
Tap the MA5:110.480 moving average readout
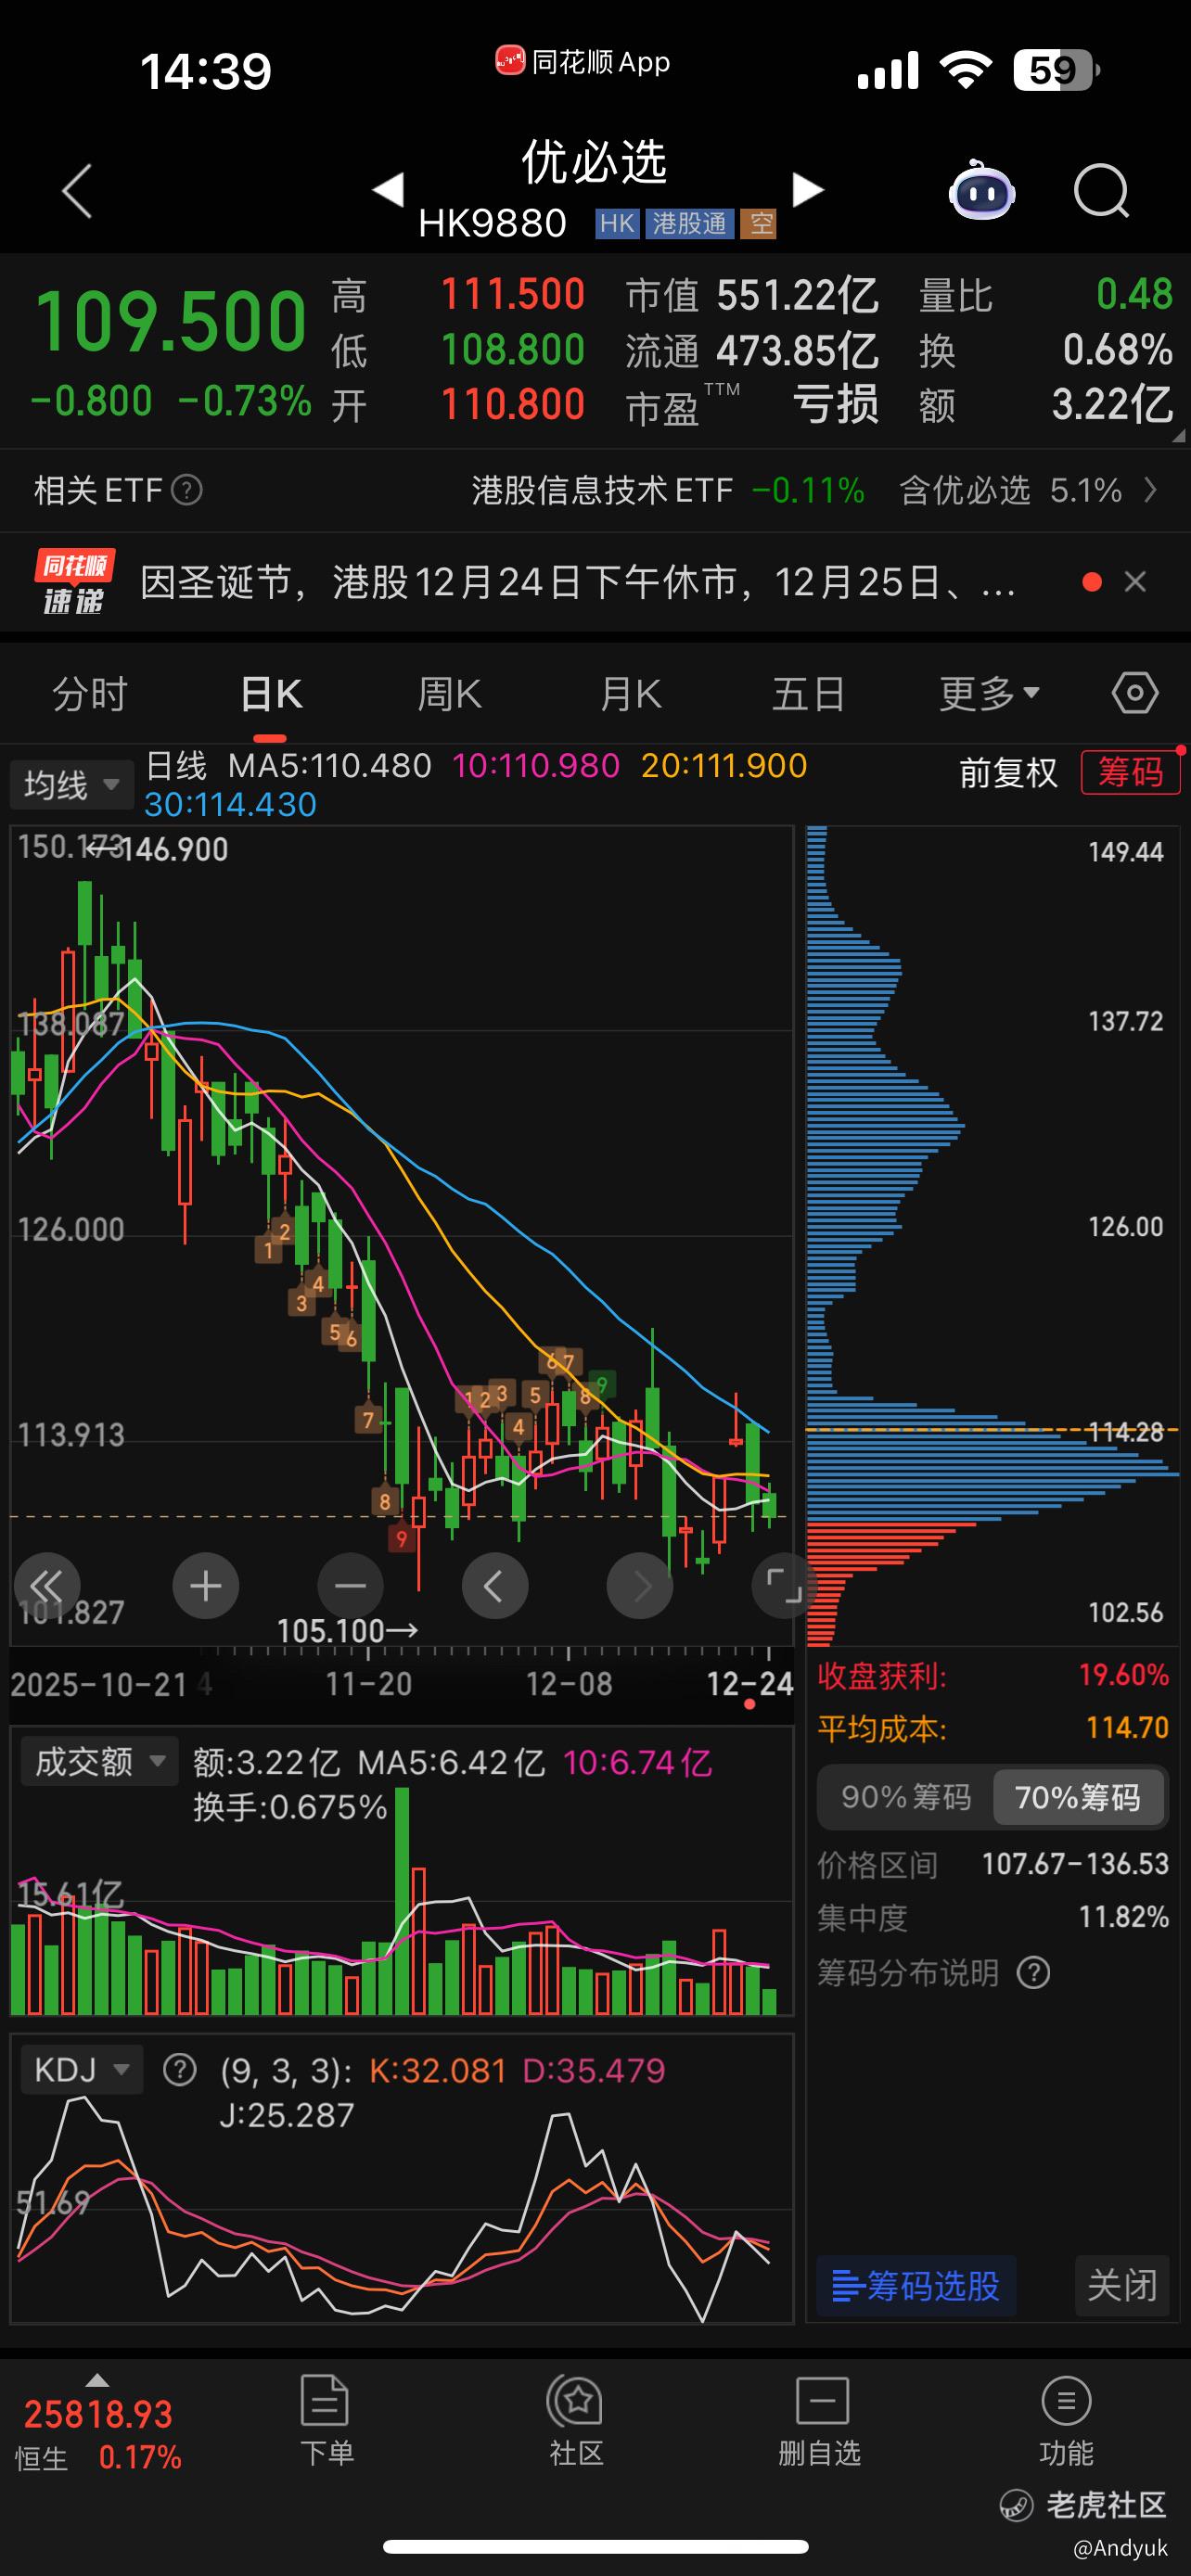tap(330, 766)
